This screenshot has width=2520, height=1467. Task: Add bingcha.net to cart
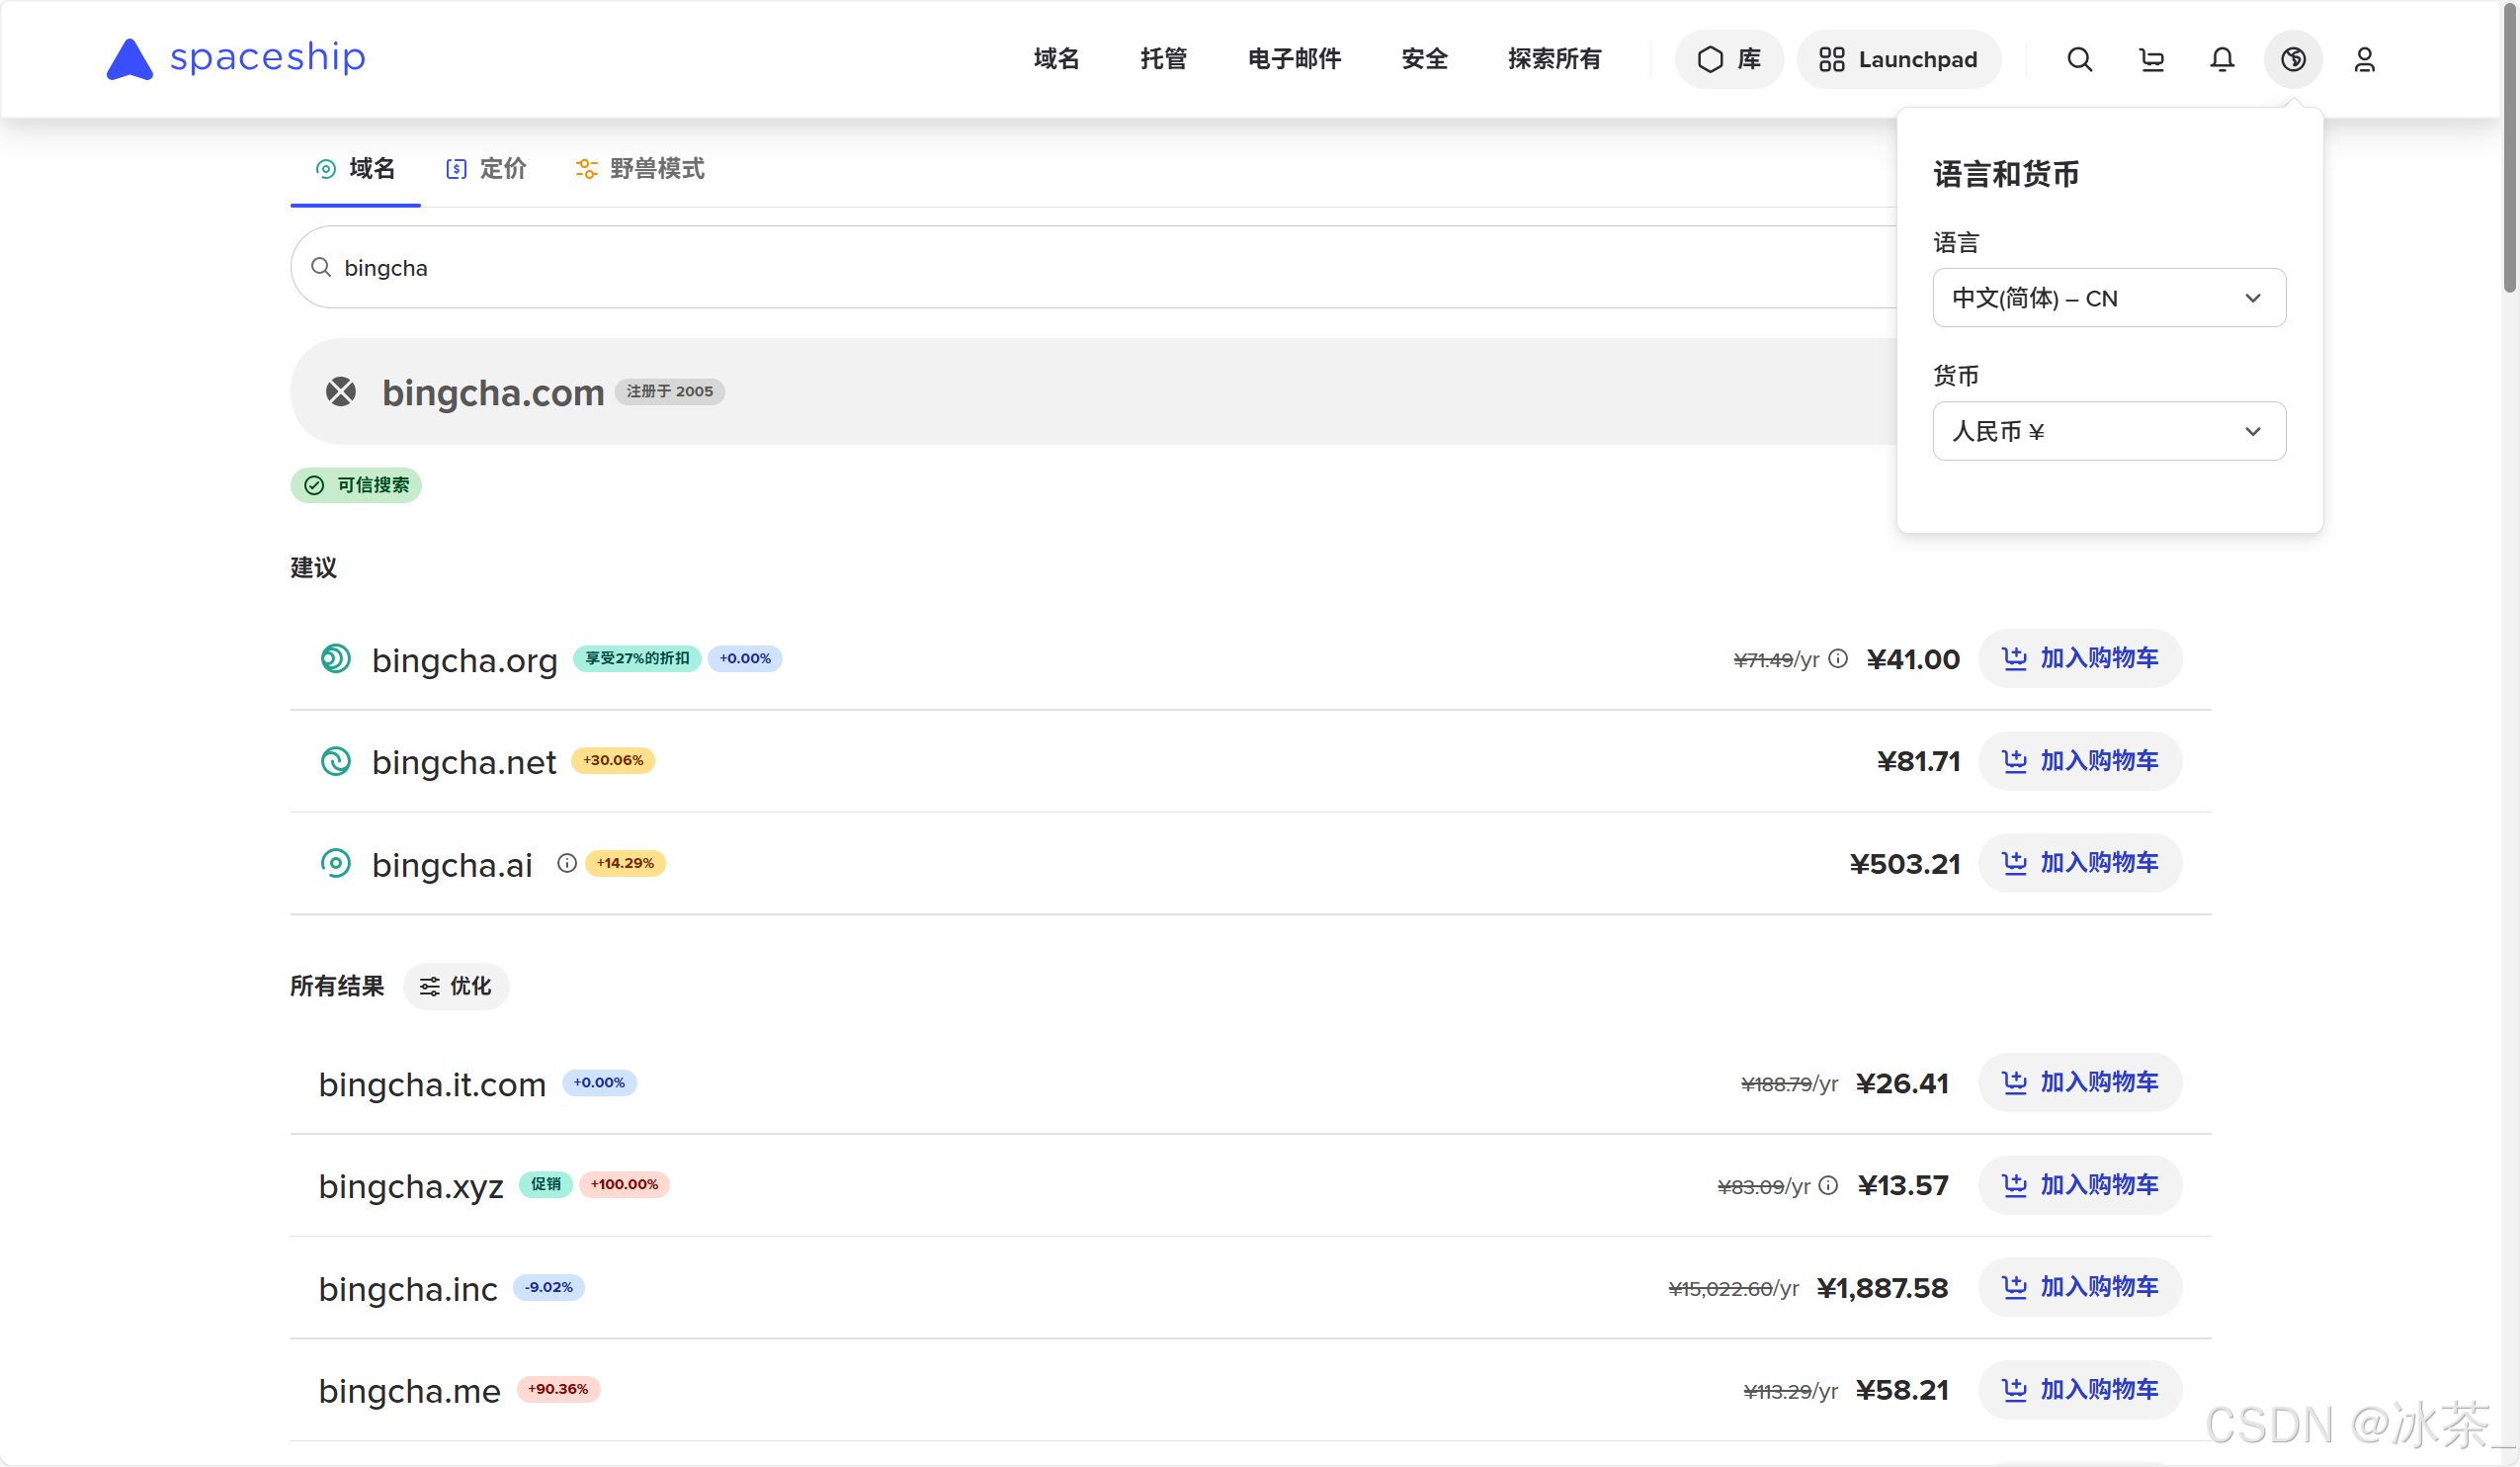pyautogui.click(x=2079, y=761)
